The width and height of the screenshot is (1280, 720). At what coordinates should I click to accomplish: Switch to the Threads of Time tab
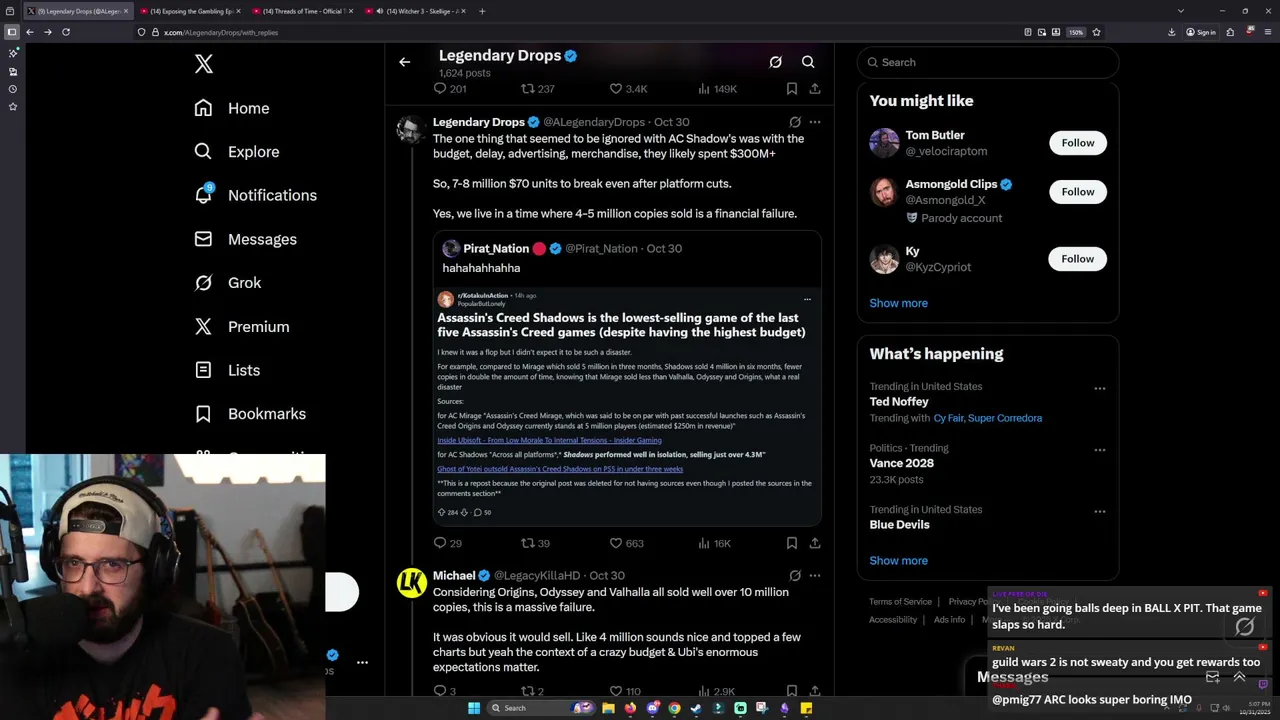pyautogui.click(x=301, y=11)
